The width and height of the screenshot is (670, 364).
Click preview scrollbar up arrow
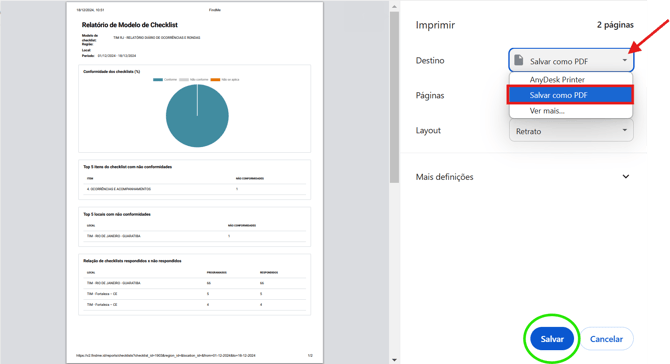(394, 6)
